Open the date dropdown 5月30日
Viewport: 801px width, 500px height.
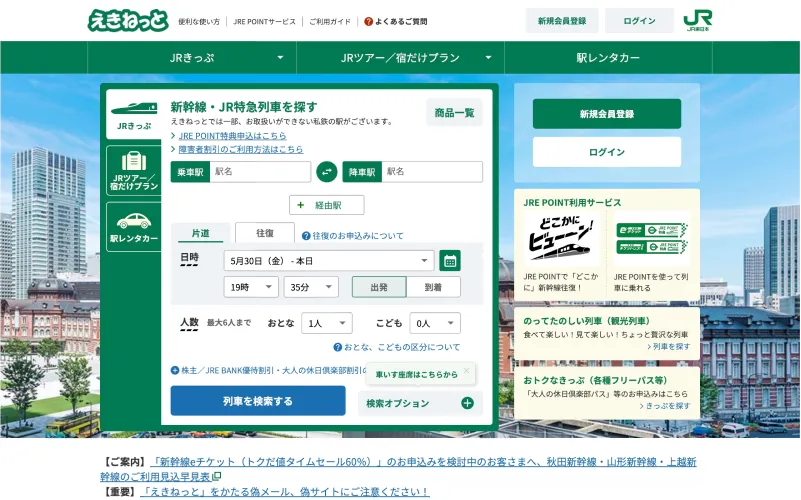click(x=329, y=261)
